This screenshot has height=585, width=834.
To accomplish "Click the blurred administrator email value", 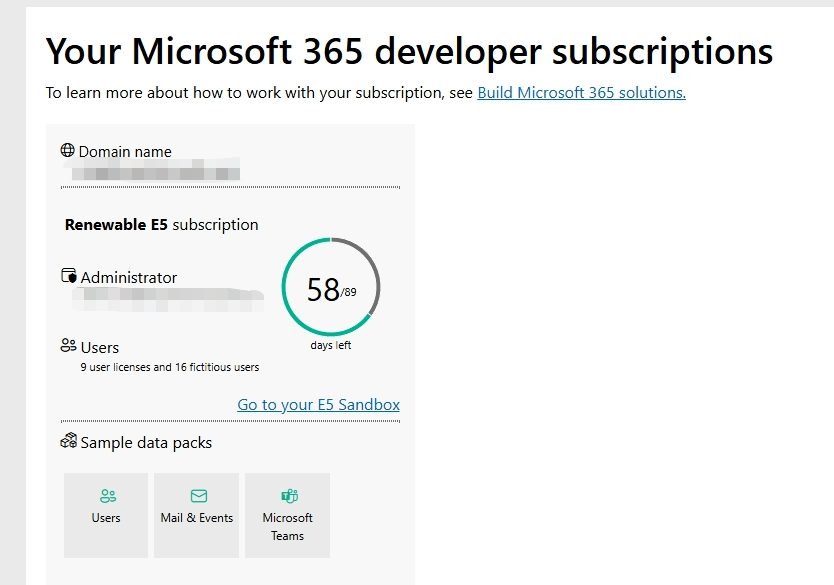I will (x=168, y=299).
